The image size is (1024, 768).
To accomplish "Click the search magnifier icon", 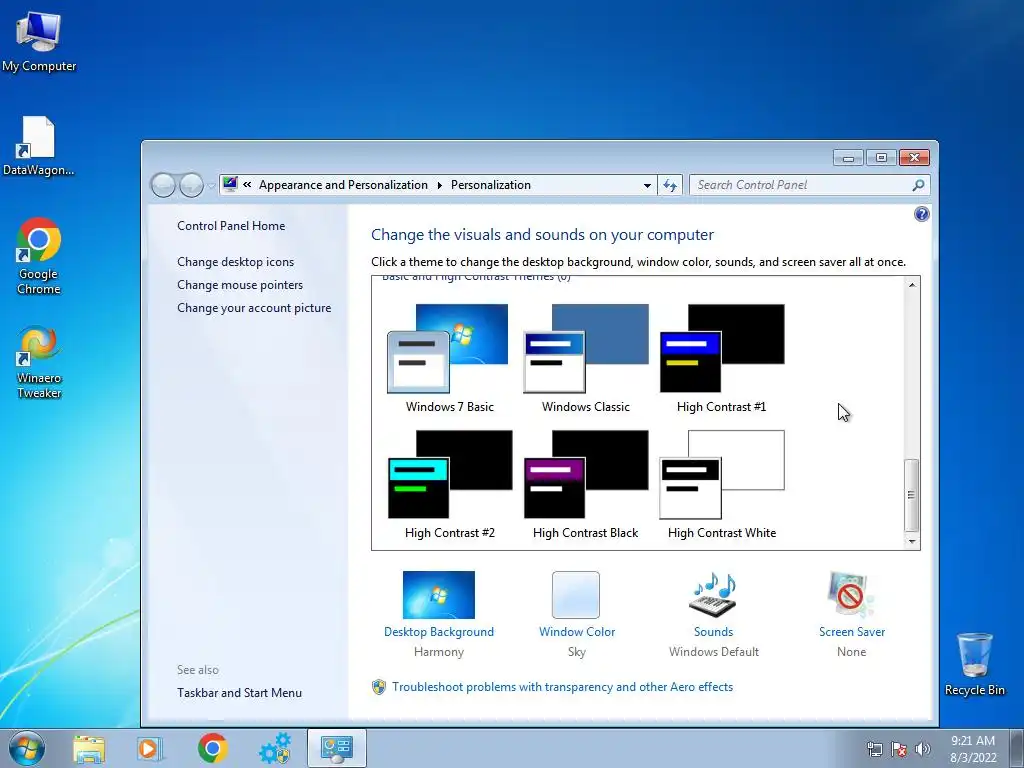I will pos(918,185).
